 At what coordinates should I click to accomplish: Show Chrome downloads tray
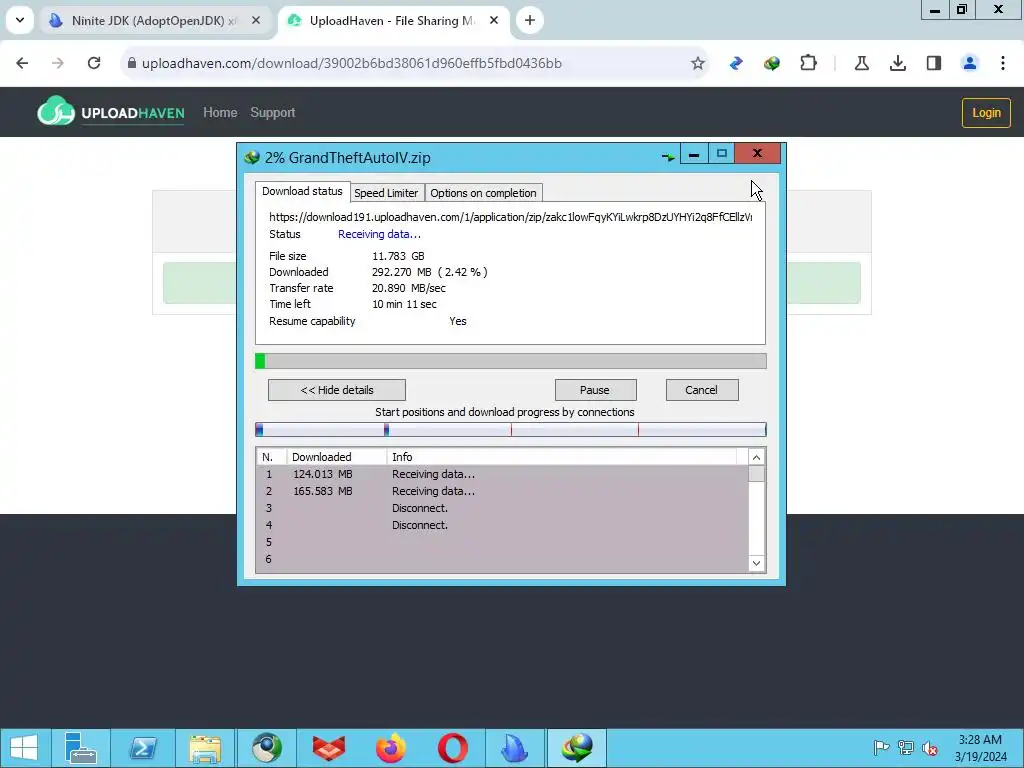point(898,63)
